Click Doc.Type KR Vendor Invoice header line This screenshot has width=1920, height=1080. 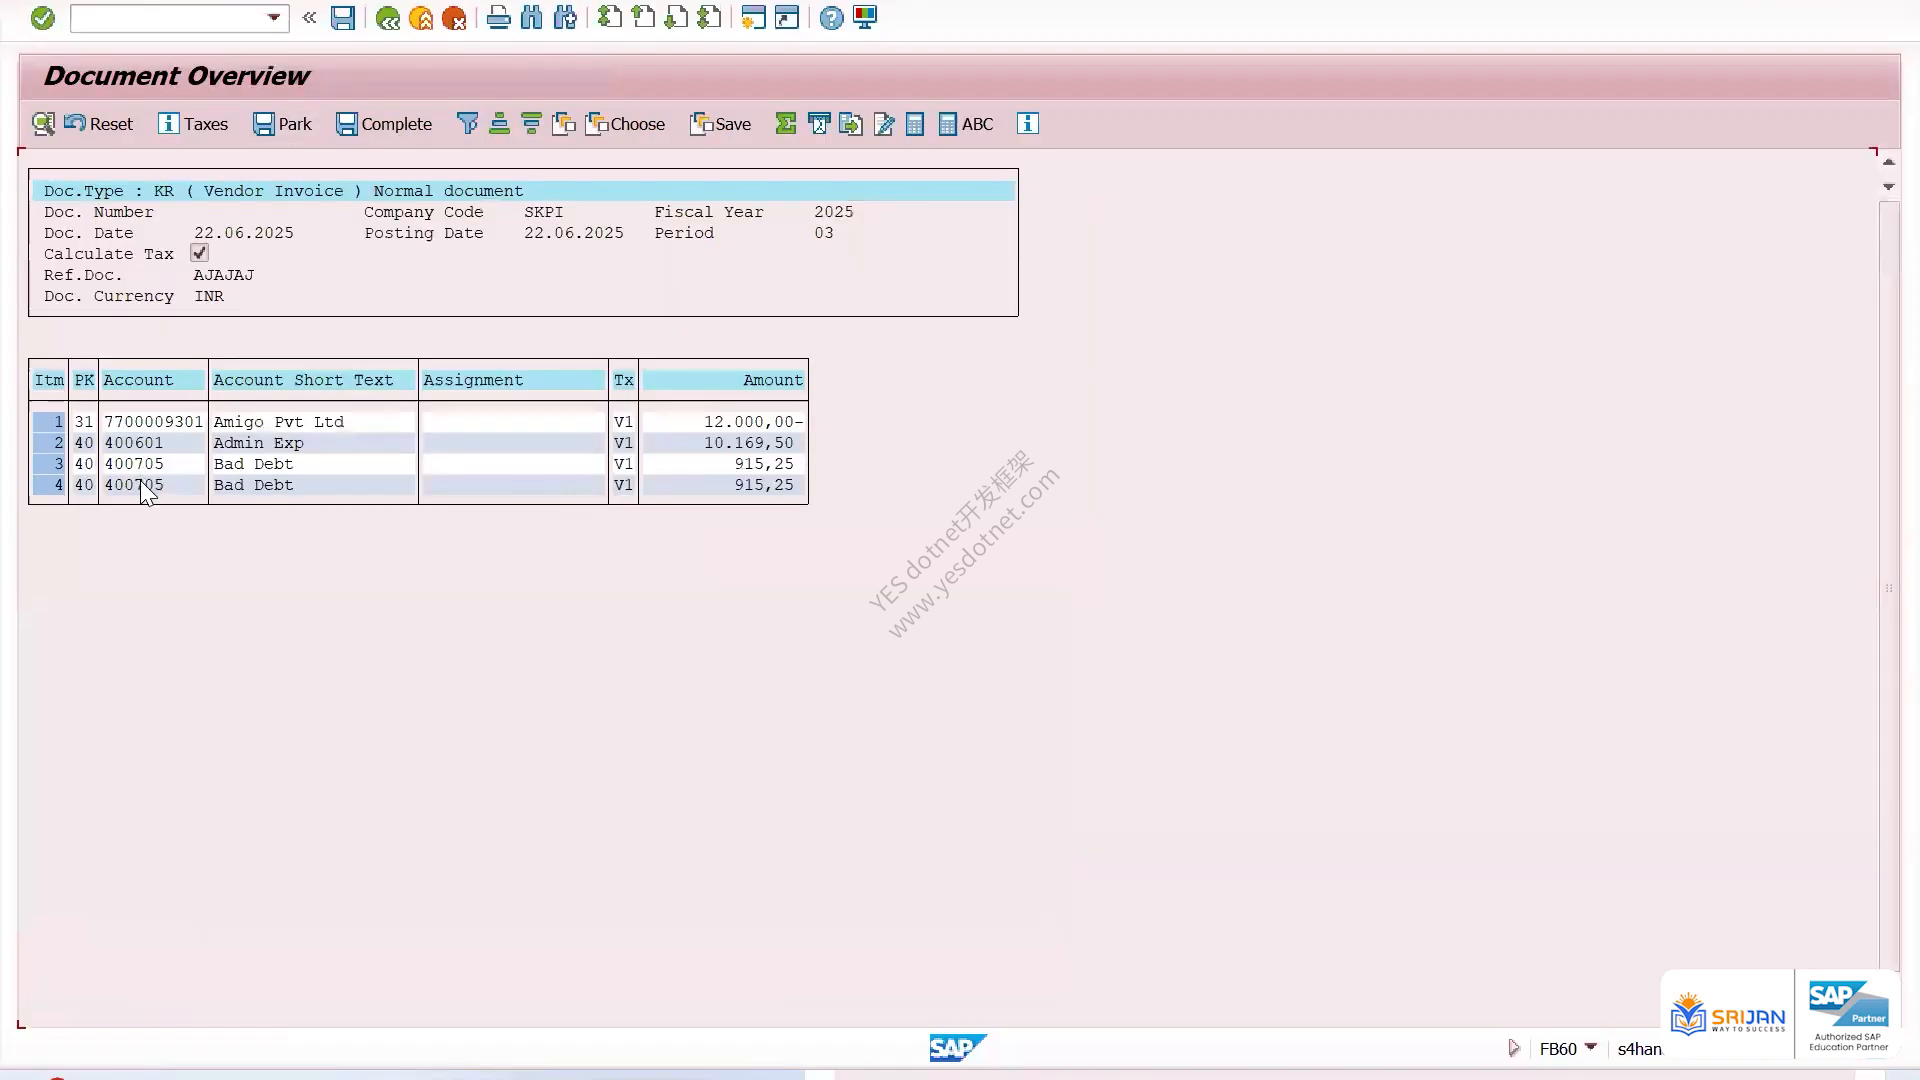click(524, 191)
